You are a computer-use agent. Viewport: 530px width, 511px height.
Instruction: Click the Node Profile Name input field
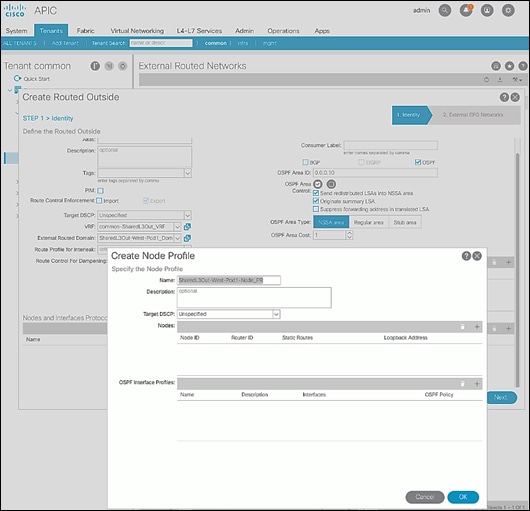point(229,280)
